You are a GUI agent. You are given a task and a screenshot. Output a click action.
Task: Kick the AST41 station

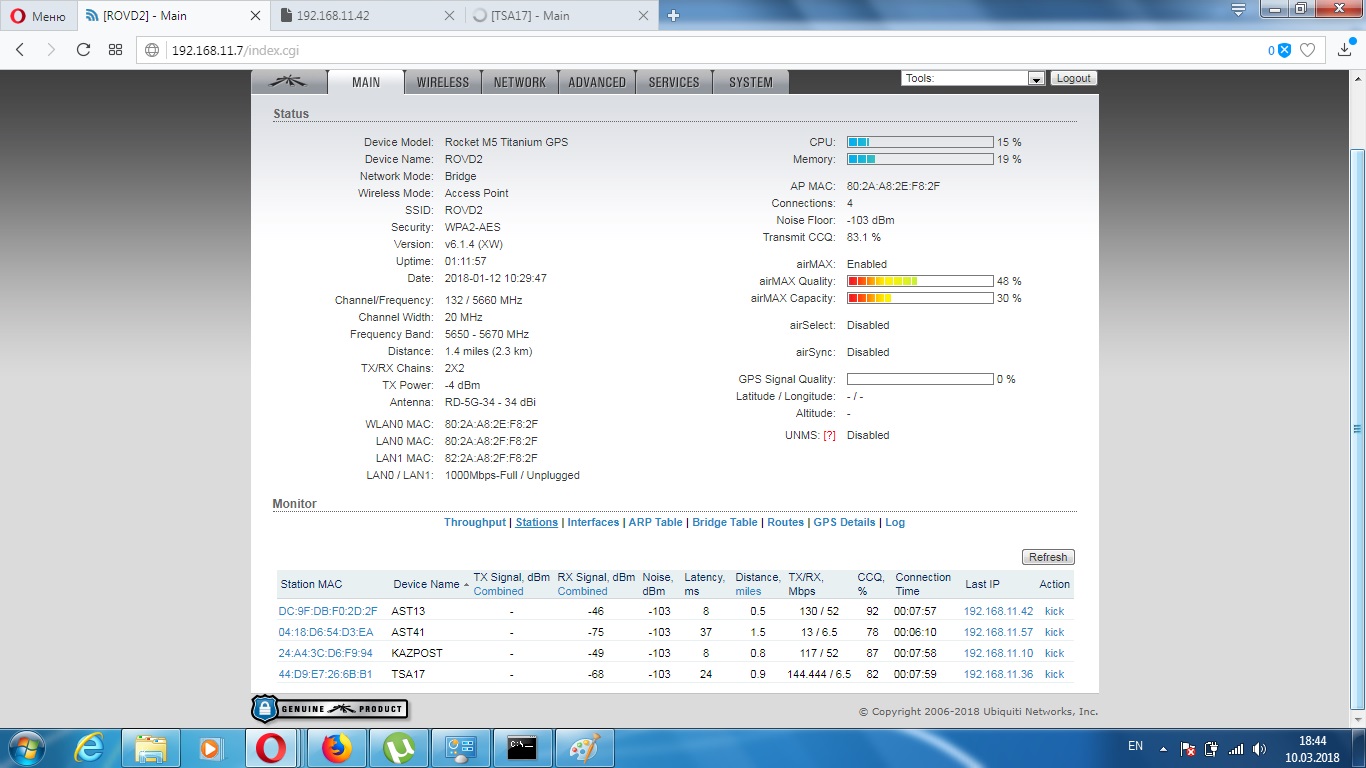pos(1054,632)
